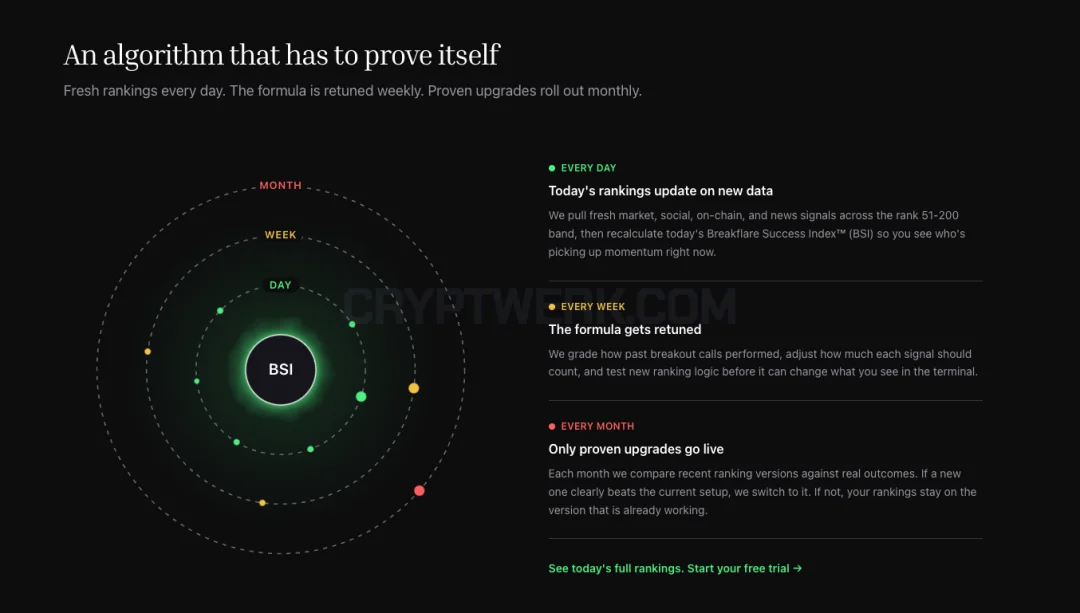The image size is (1080, 613).
Task: Click the EVERY MONTH section label
Action: (x=597, y=426)
